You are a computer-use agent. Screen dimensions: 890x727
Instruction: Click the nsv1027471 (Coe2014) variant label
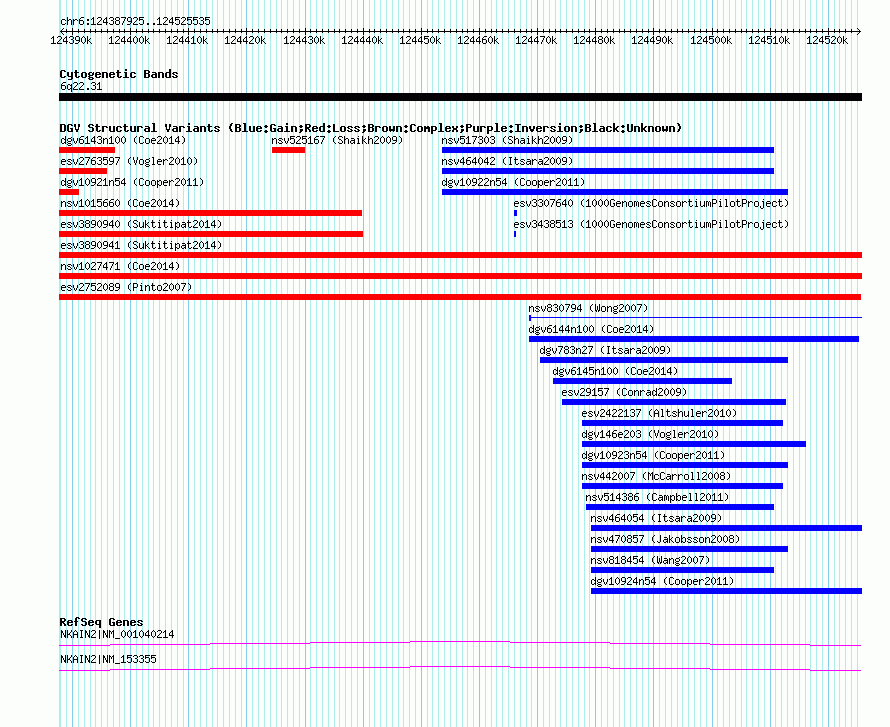(120, 266)
